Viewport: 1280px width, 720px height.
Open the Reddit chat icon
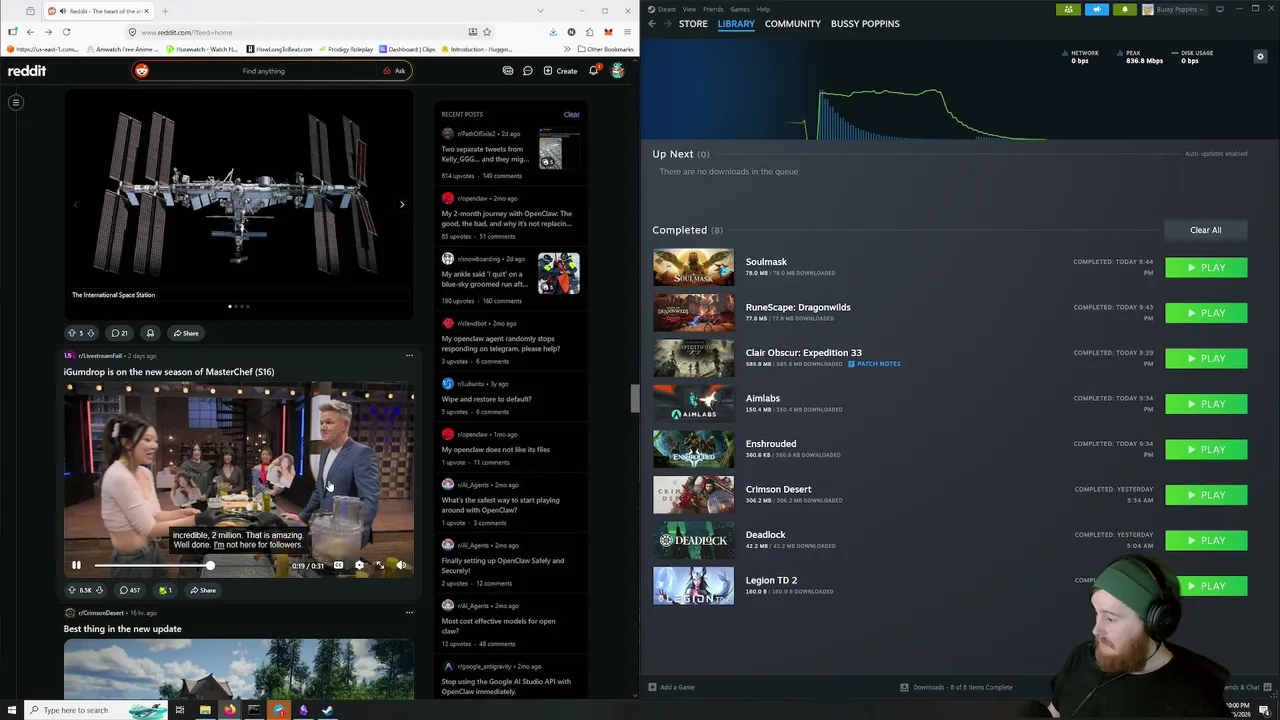coord(528,71)
